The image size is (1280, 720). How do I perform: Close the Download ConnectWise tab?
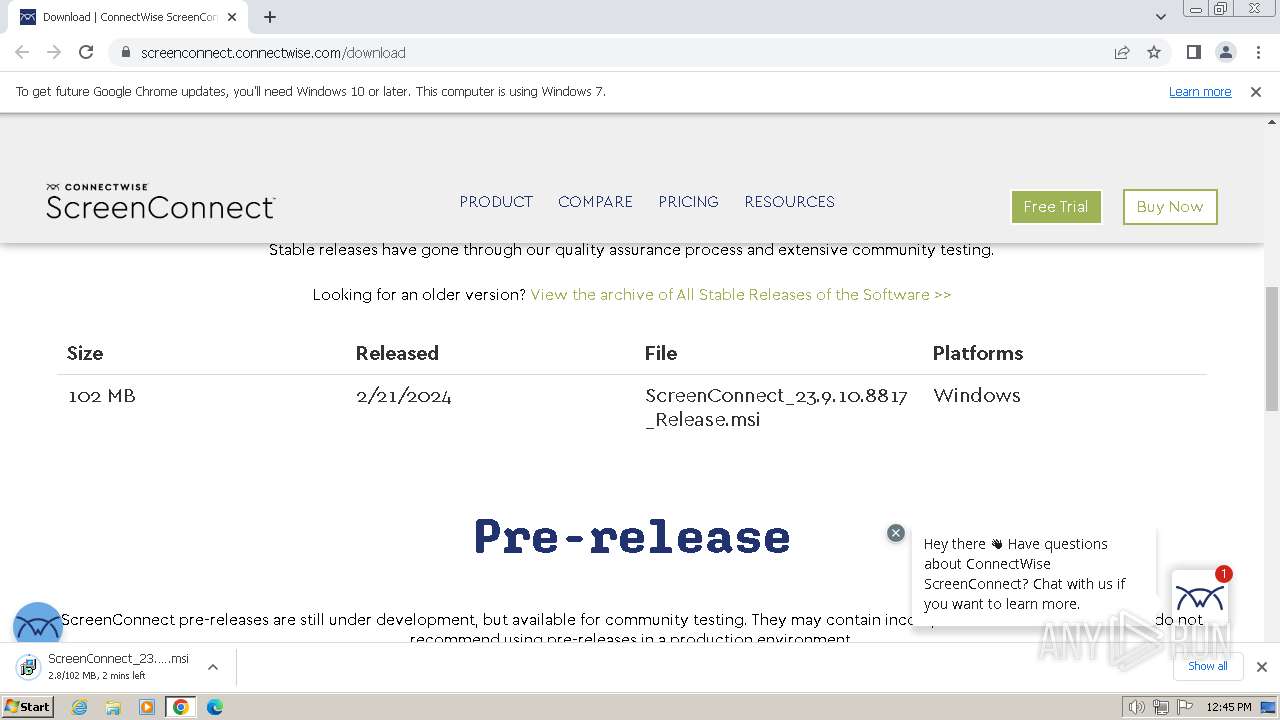(x=232, y=16)
